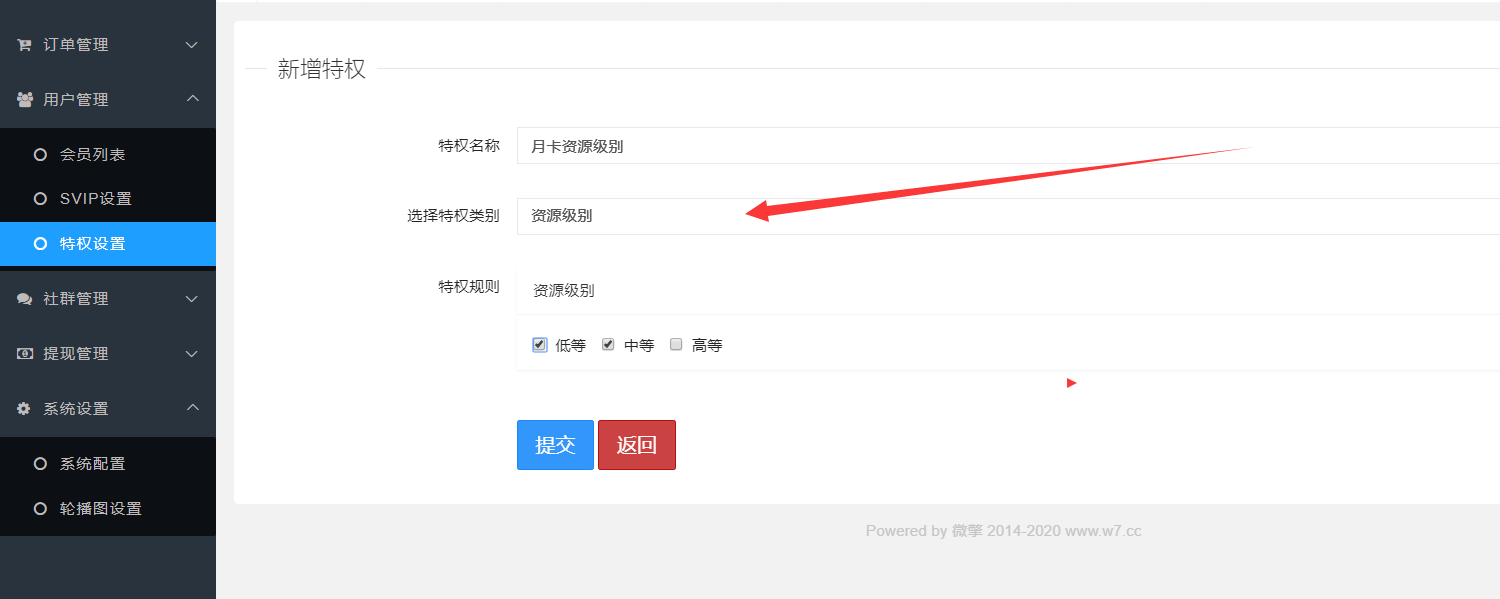Go to 系统配置 page
The height and width of the screenshot is (599, 1500).
click(x=108, y=464)
